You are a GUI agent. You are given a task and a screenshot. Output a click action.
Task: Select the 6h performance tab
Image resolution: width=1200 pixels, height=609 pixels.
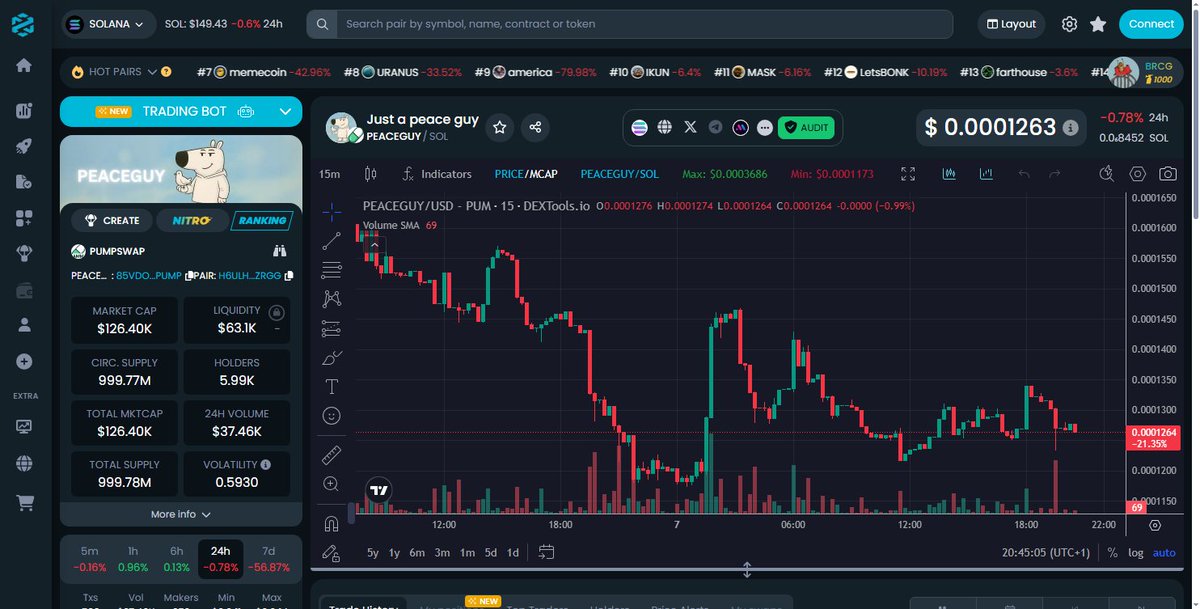point(176,558)
